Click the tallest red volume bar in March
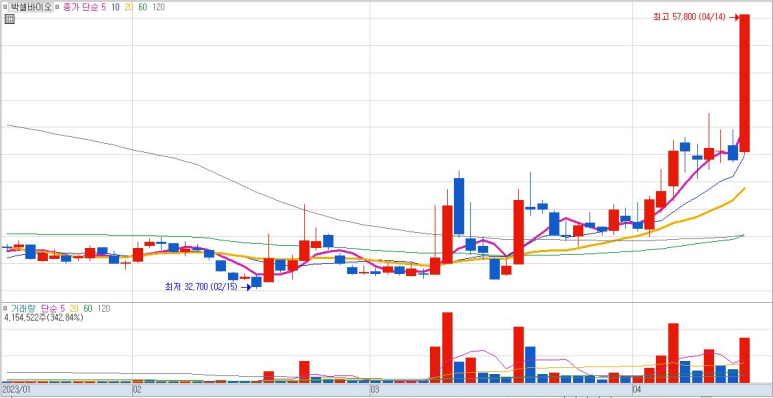This screenshot has width=773, height=398. [x=447, y=347]
